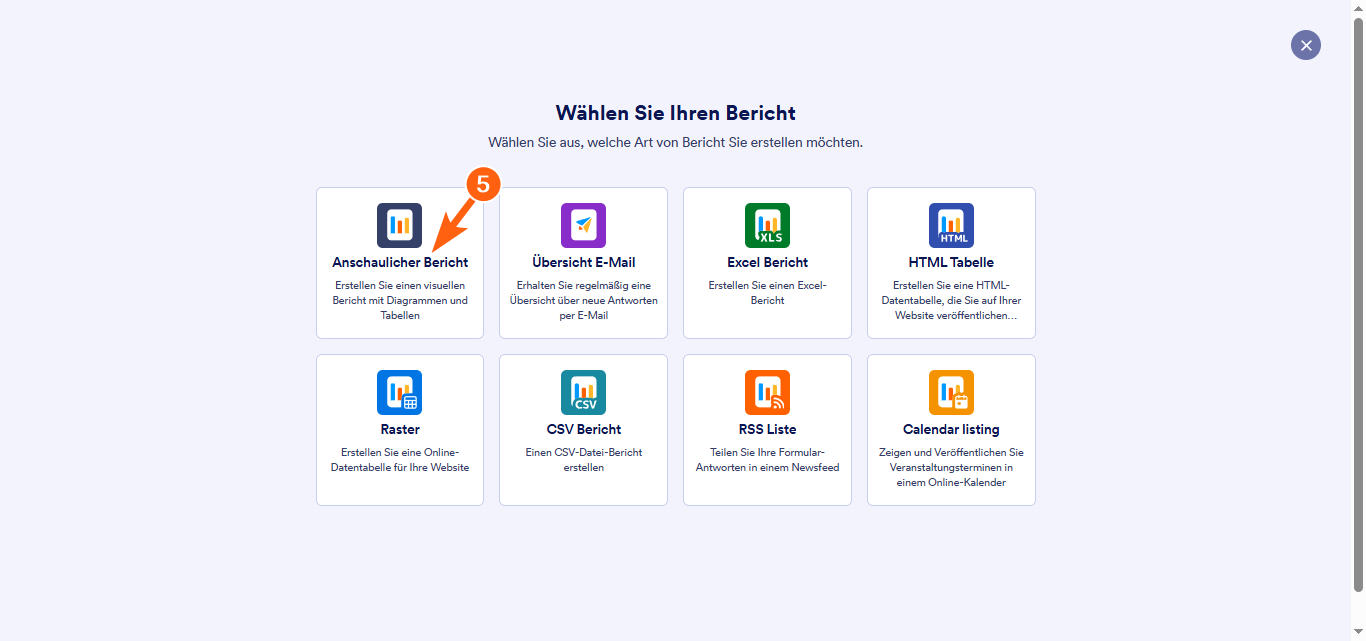Choose the HTML Tabelle title

951,263
